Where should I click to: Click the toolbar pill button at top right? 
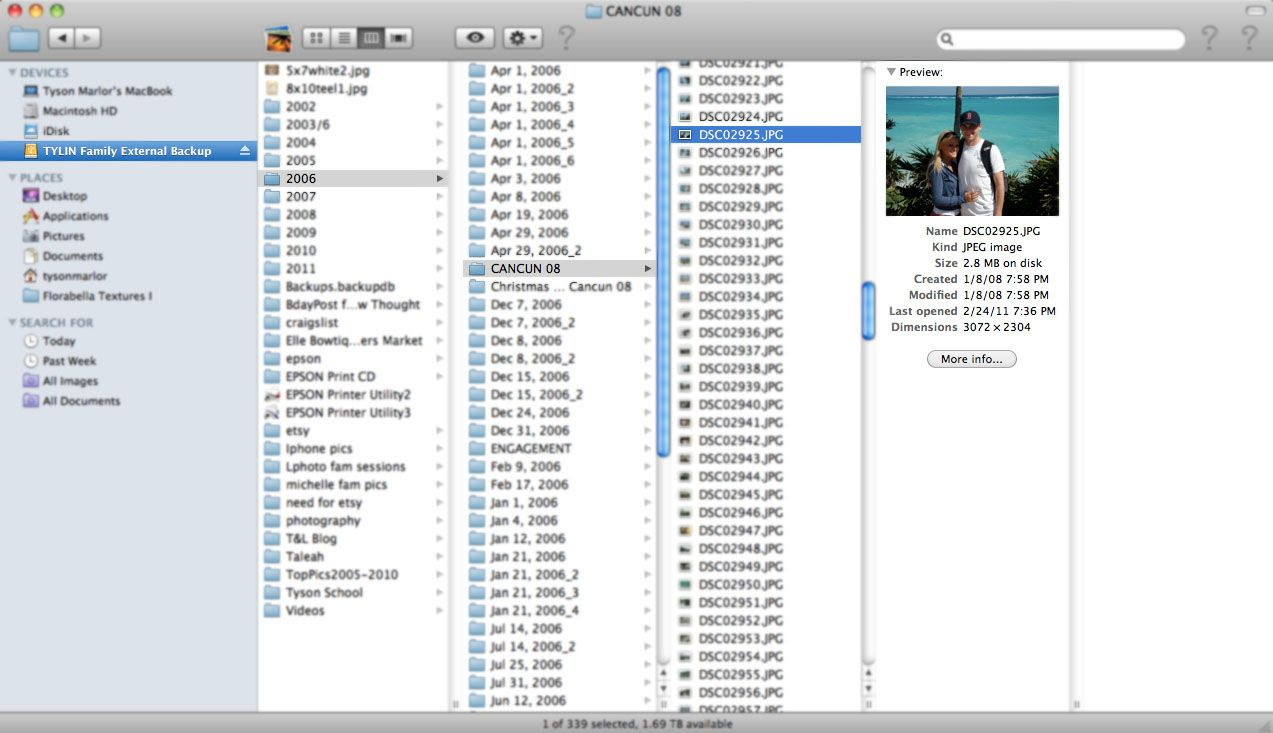coord(1254,9)
